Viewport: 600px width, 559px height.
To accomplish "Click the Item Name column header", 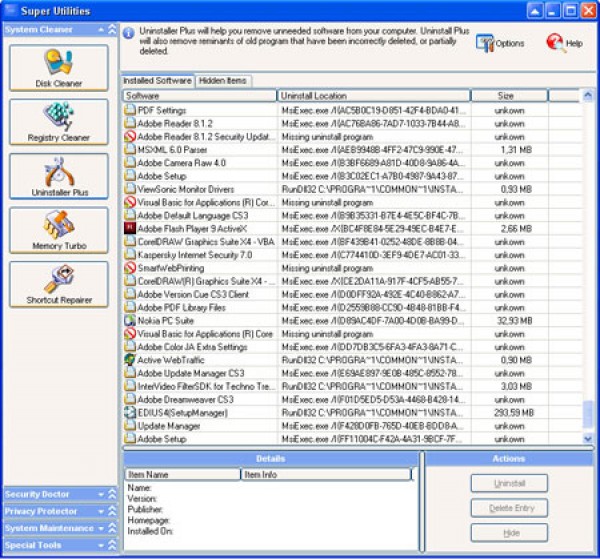I will tap(183, 474).
